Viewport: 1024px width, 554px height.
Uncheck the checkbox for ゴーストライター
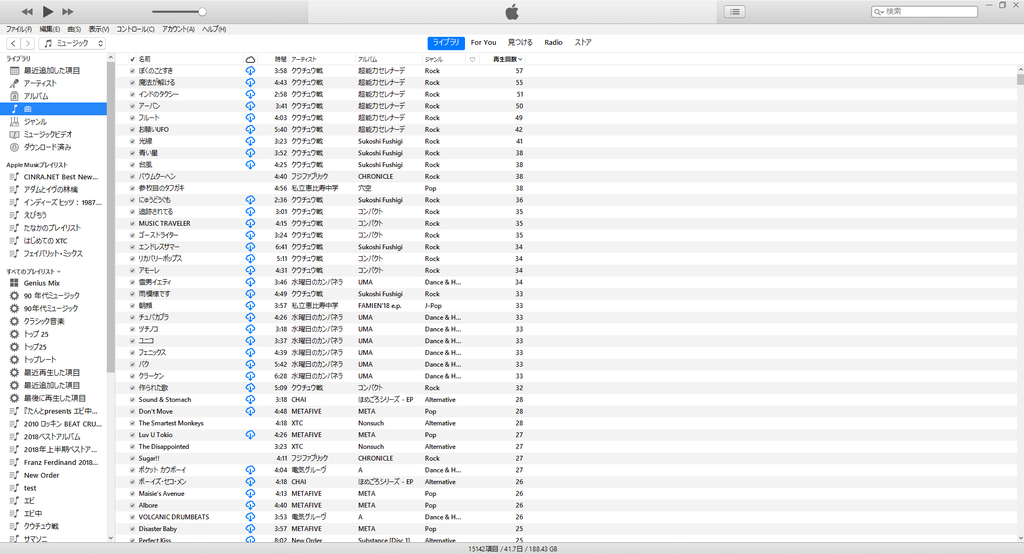coord(133,235)
